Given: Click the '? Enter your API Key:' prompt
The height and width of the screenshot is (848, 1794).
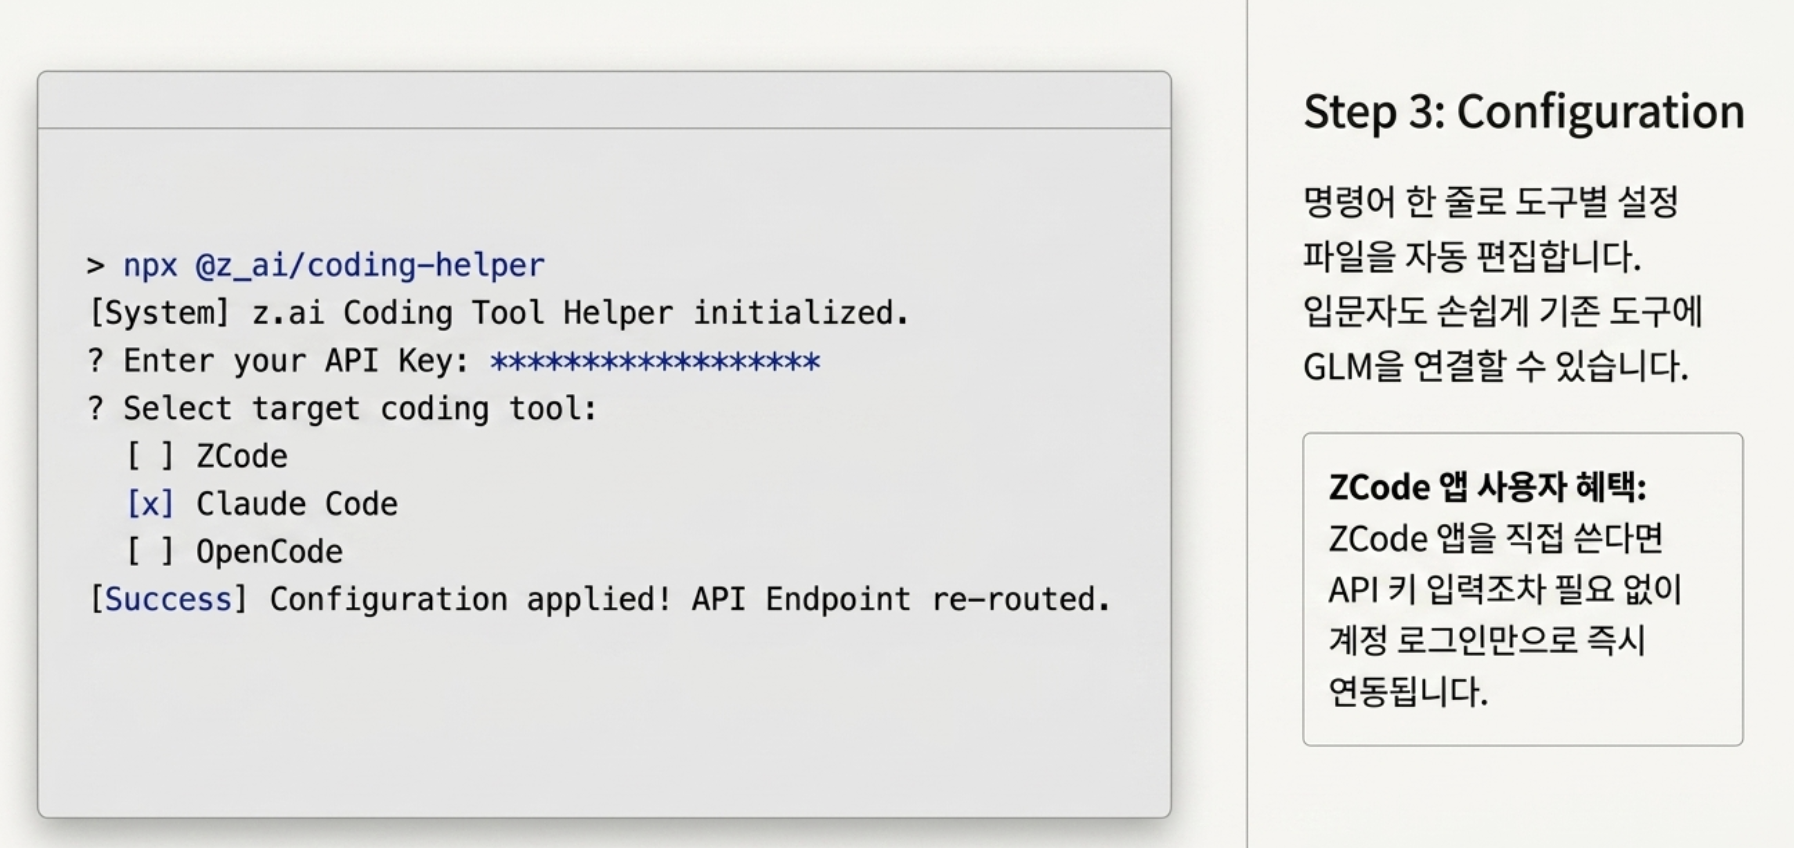Looking at the screenshot, I should coord(278,361).
